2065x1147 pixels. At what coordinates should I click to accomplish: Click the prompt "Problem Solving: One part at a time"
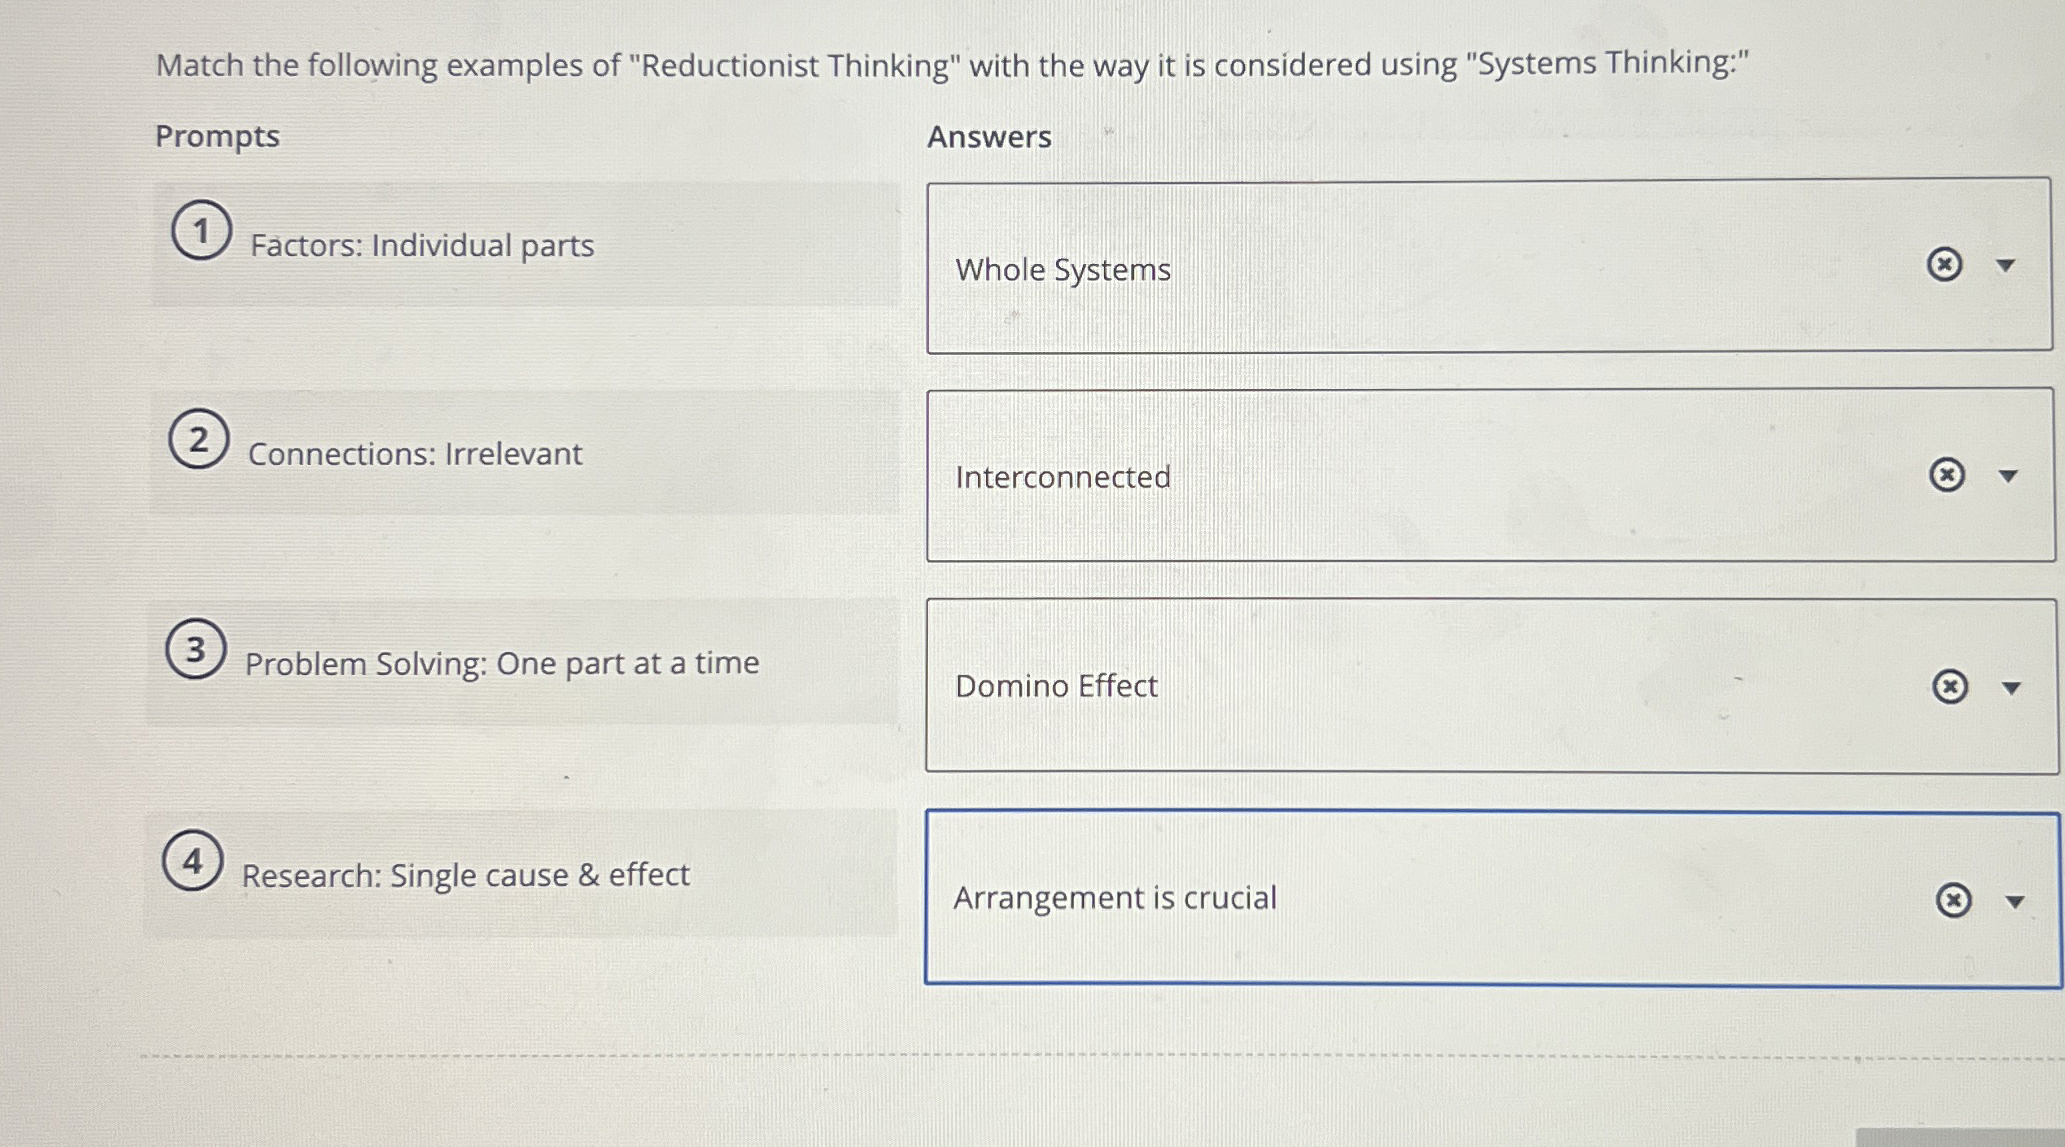pyautogui.click(x=502, y=663)
